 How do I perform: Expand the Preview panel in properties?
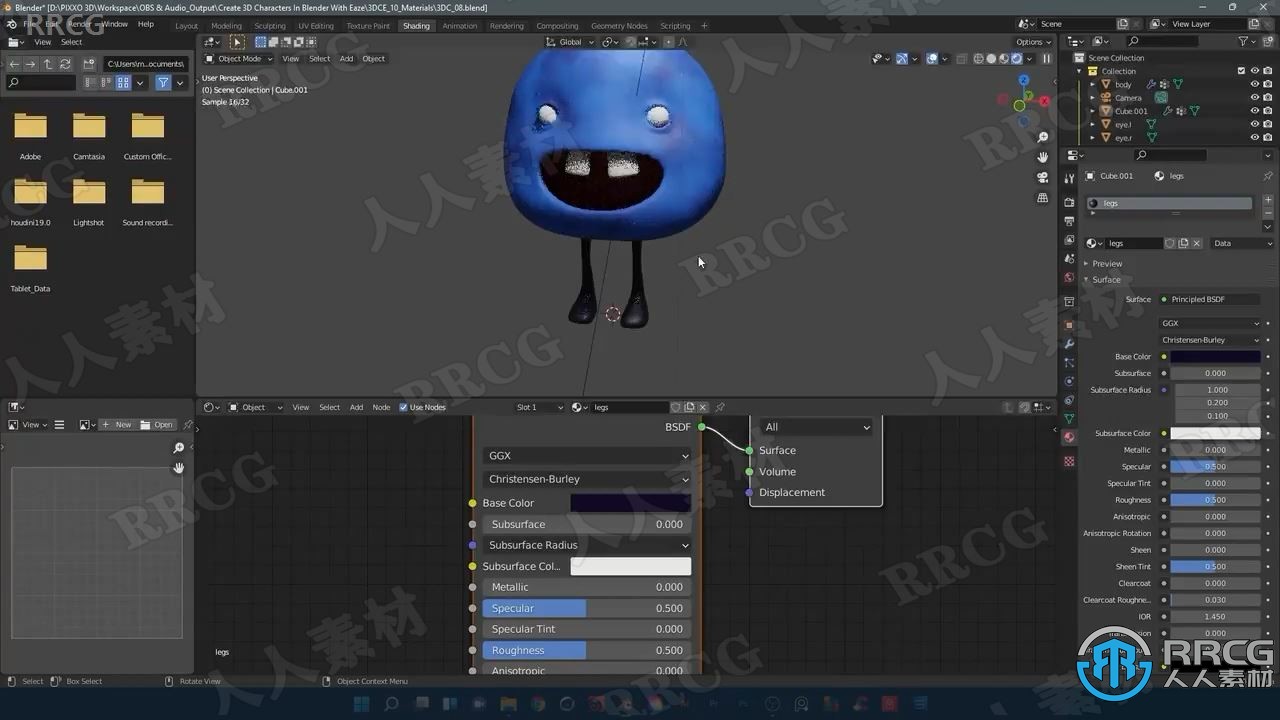(x=1106, y=264)
